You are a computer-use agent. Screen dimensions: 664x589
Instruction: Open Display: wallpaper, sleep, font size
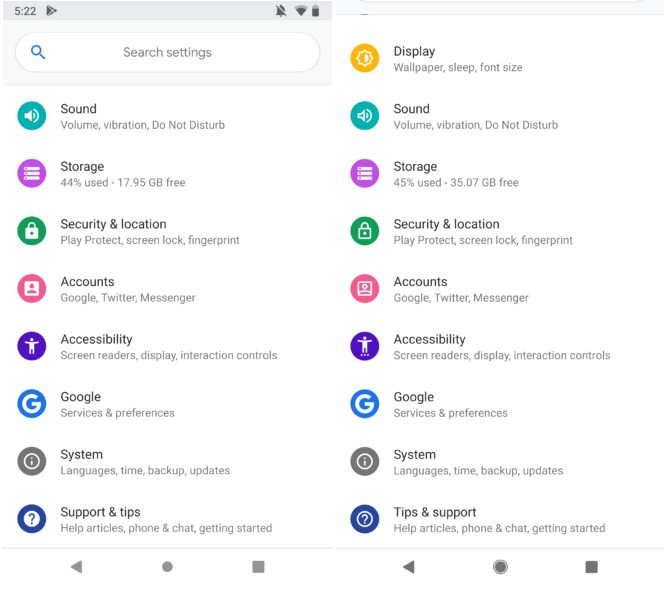click(x=457, y=58)
